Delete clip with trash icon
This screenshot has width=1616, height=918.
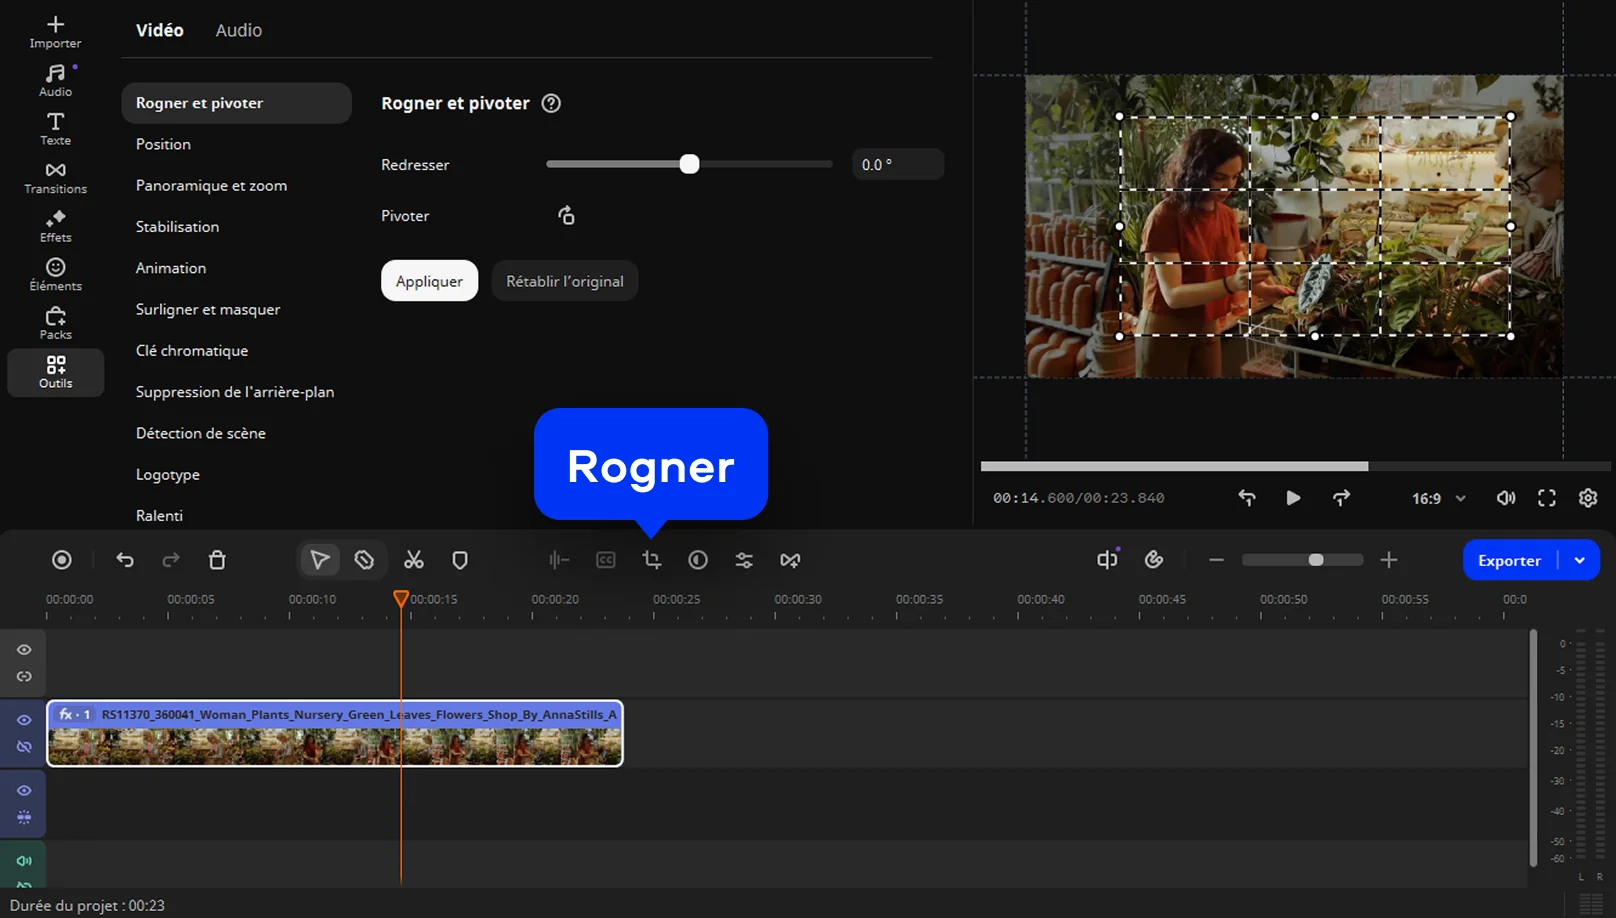(217, 560)
